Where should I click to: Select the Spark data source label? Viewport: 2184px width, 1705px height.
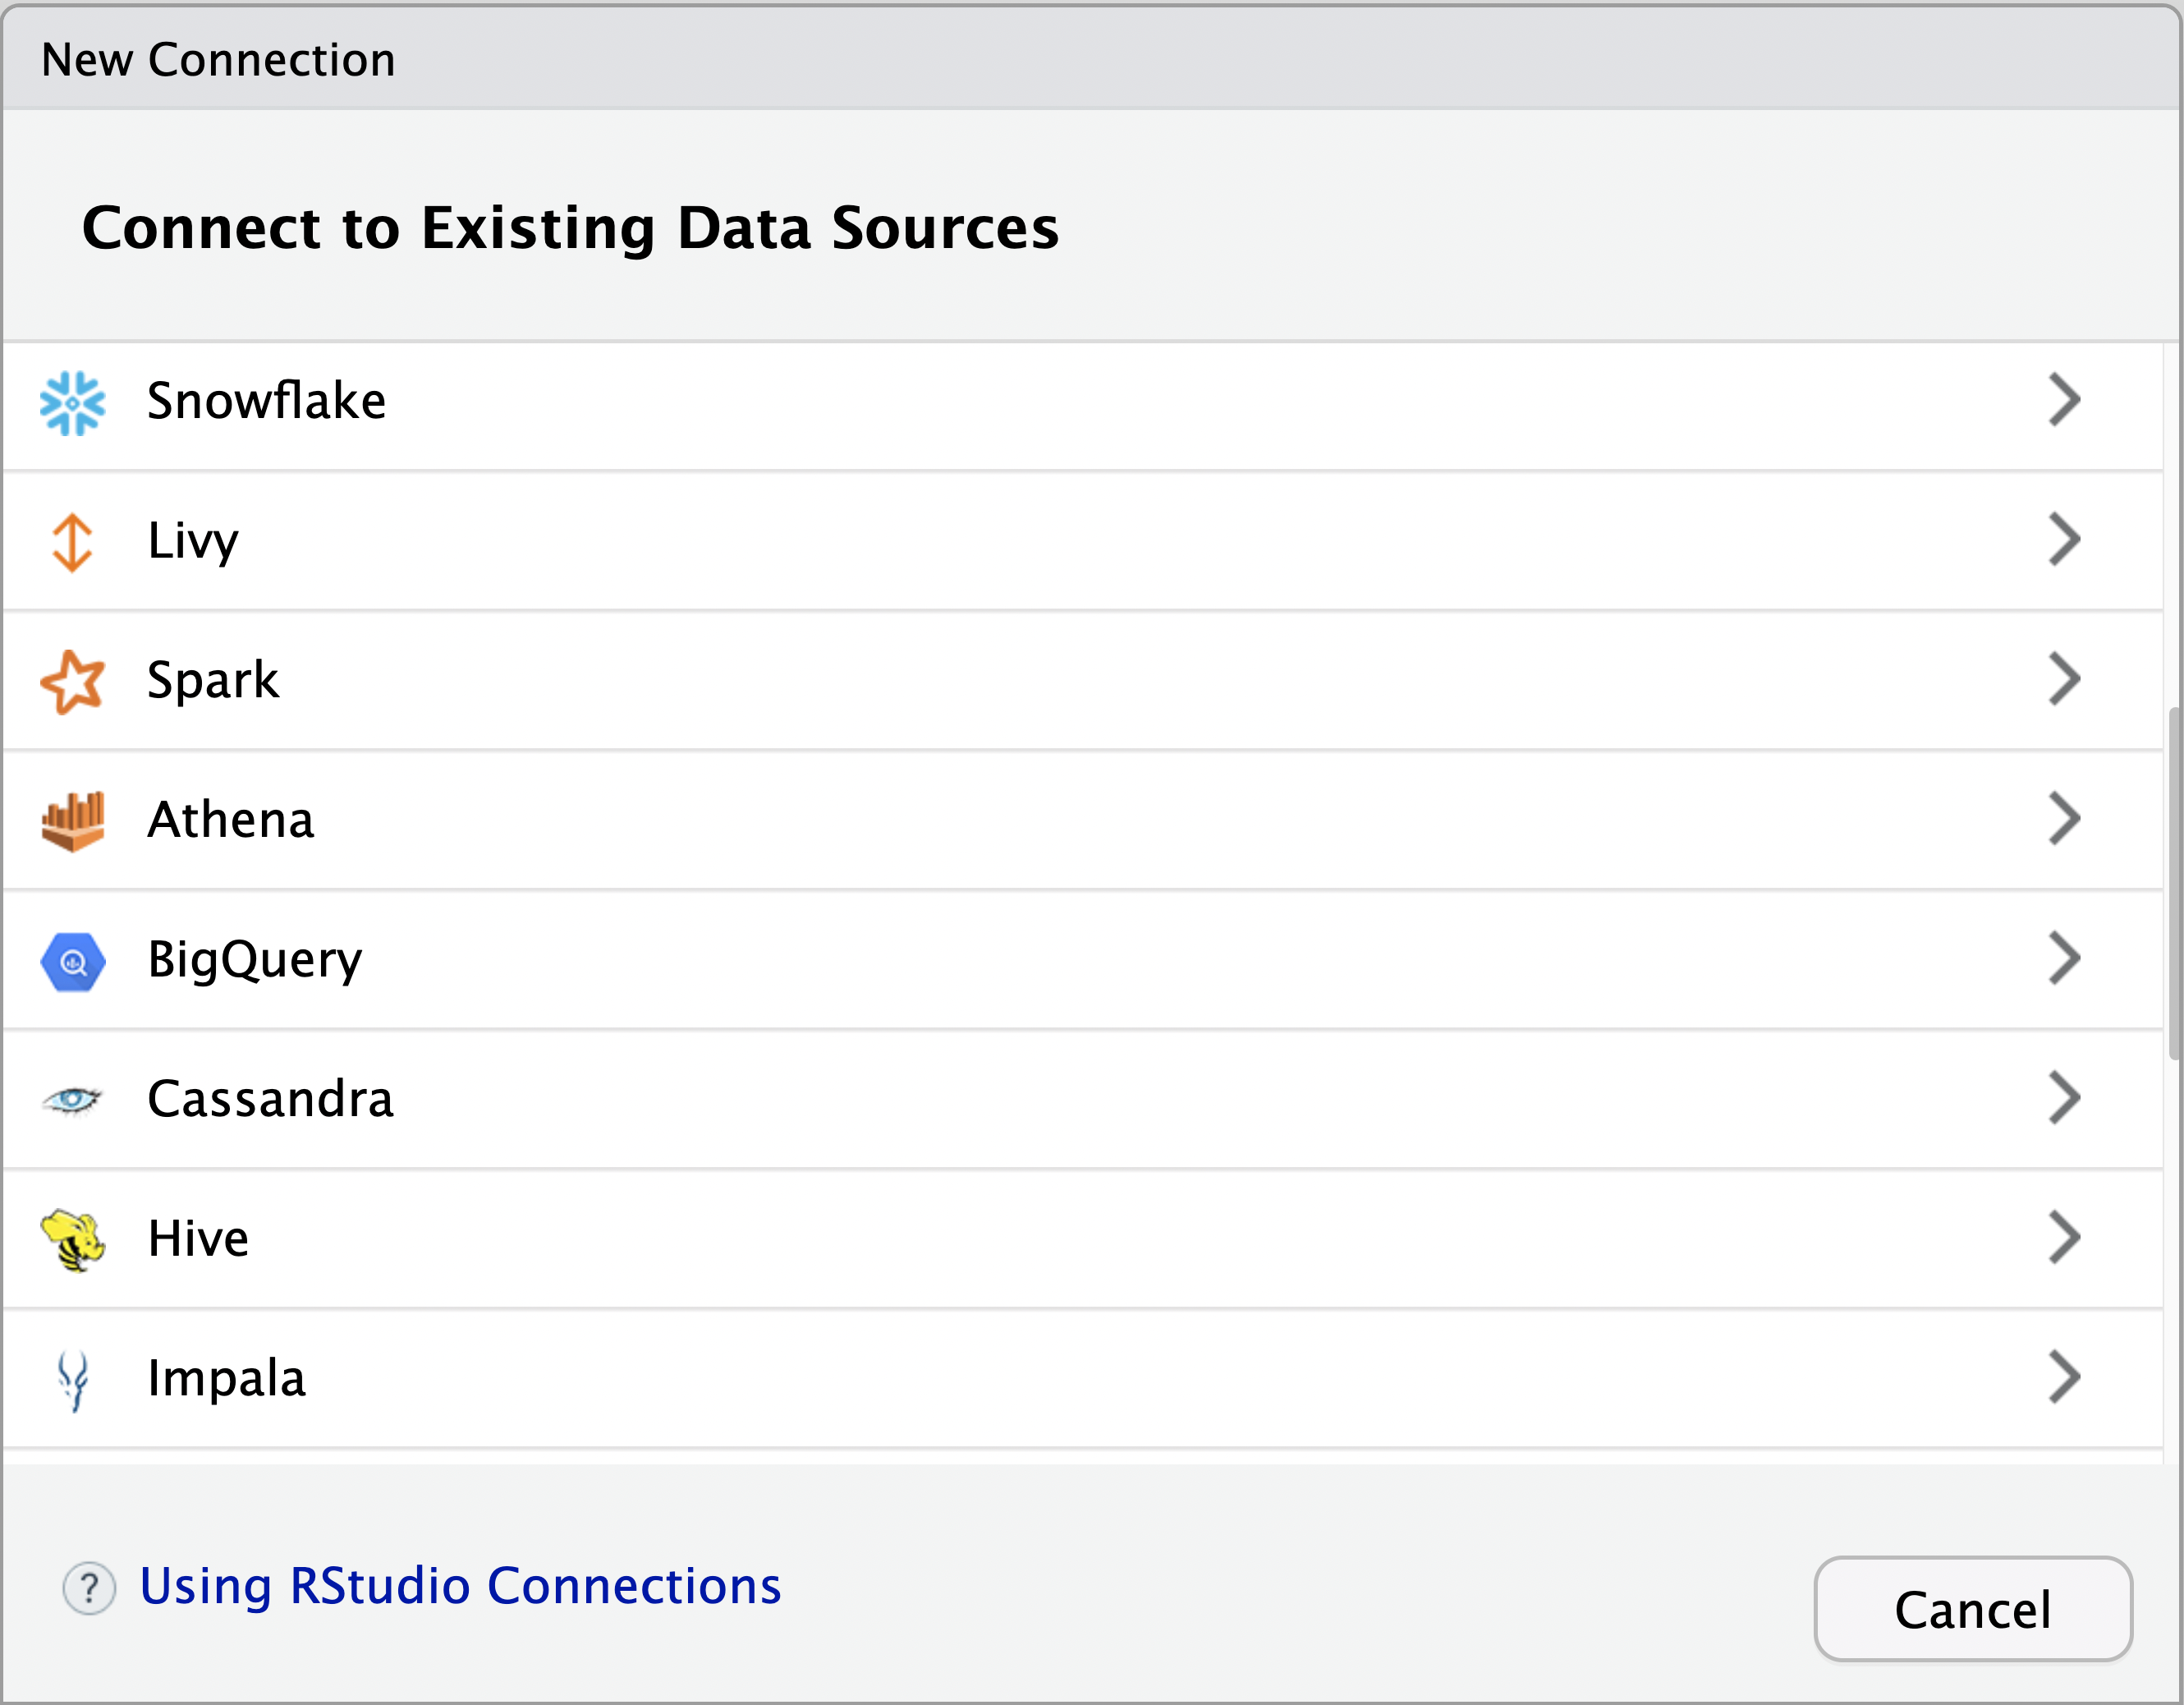[x=213, y=681]
